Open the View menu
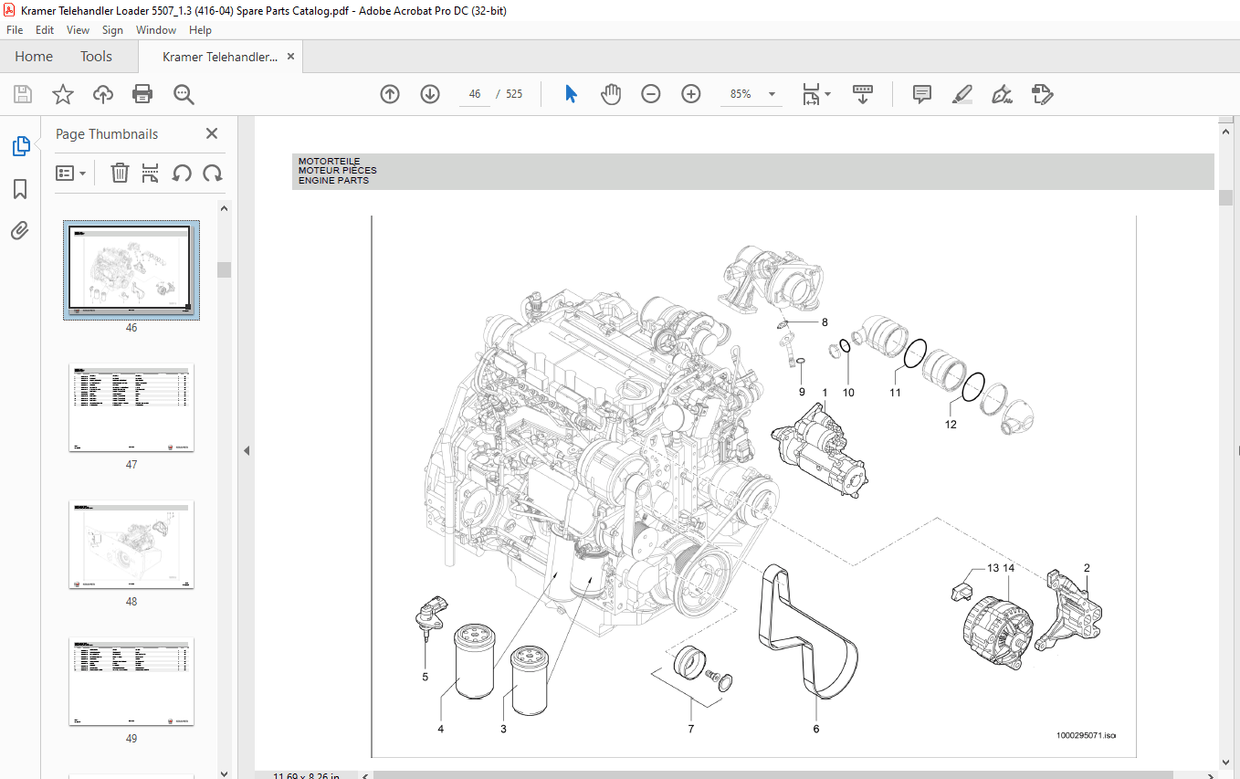 point(77,29)
